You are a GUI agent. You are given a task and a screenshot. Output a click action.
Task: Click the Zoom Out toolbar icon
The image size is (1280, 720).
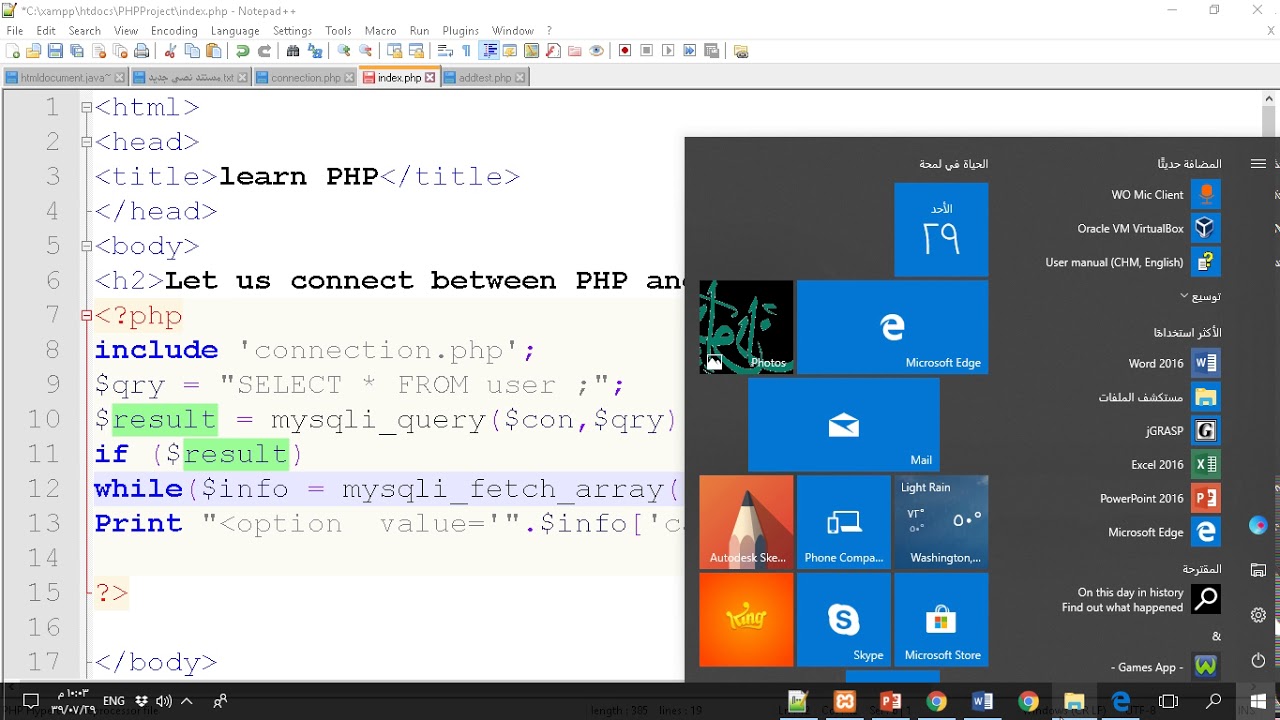tap(365, 51)
